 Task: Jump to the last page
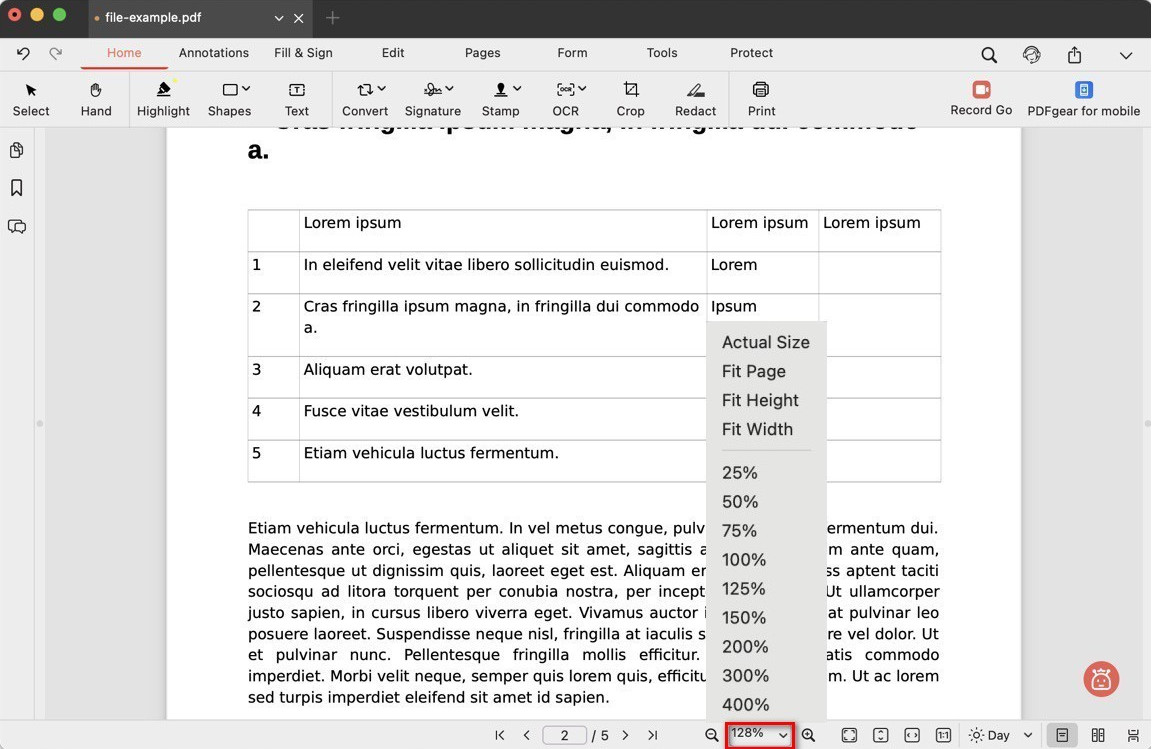click(x=652, y=735)
